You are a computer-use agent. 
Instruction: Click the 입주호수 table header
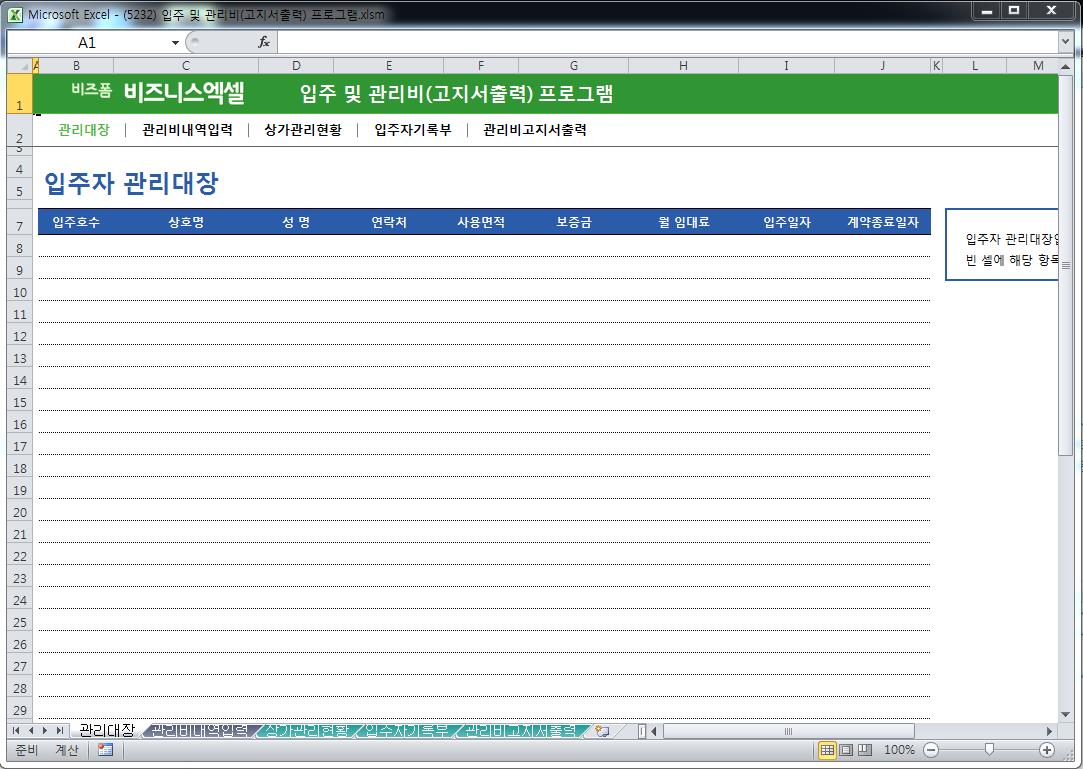coord(76,222)
